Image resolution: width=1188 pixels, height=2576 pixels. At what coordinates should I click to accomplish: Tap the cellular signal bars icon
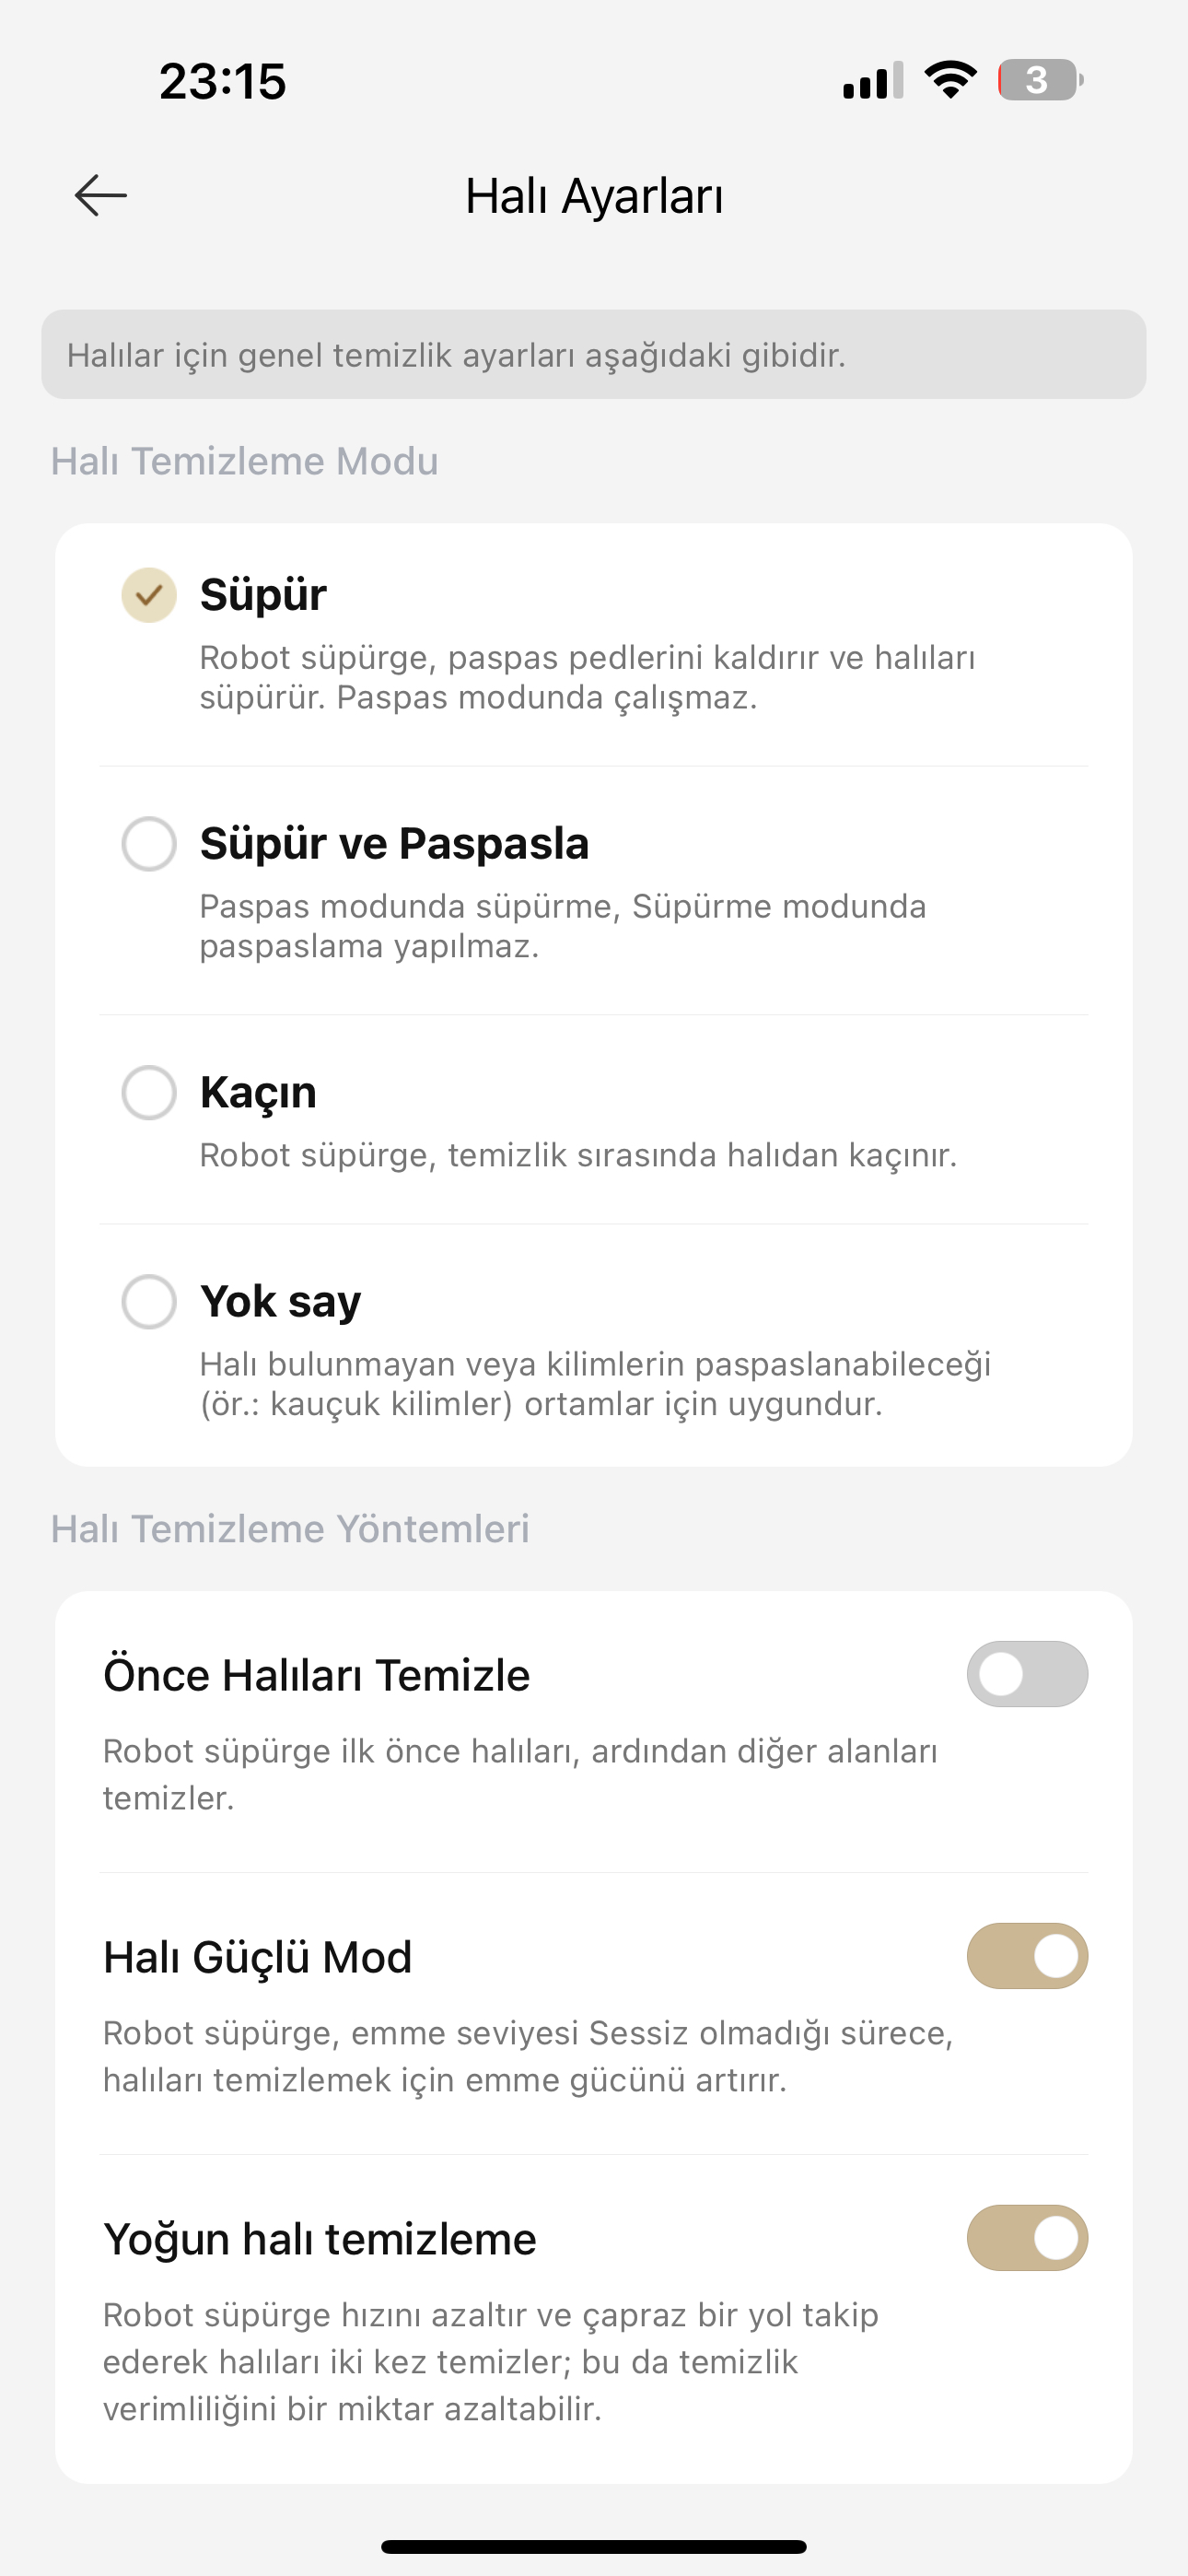tap(873, 80)
